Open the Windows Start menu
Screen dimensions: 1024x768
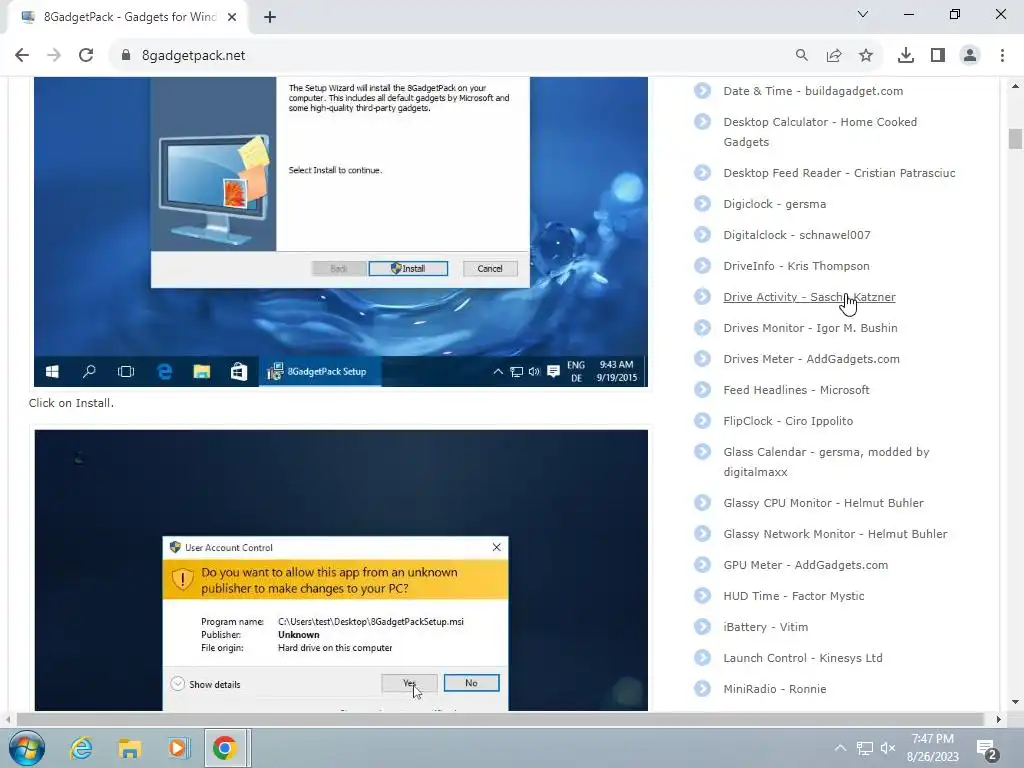click(27, 748)
